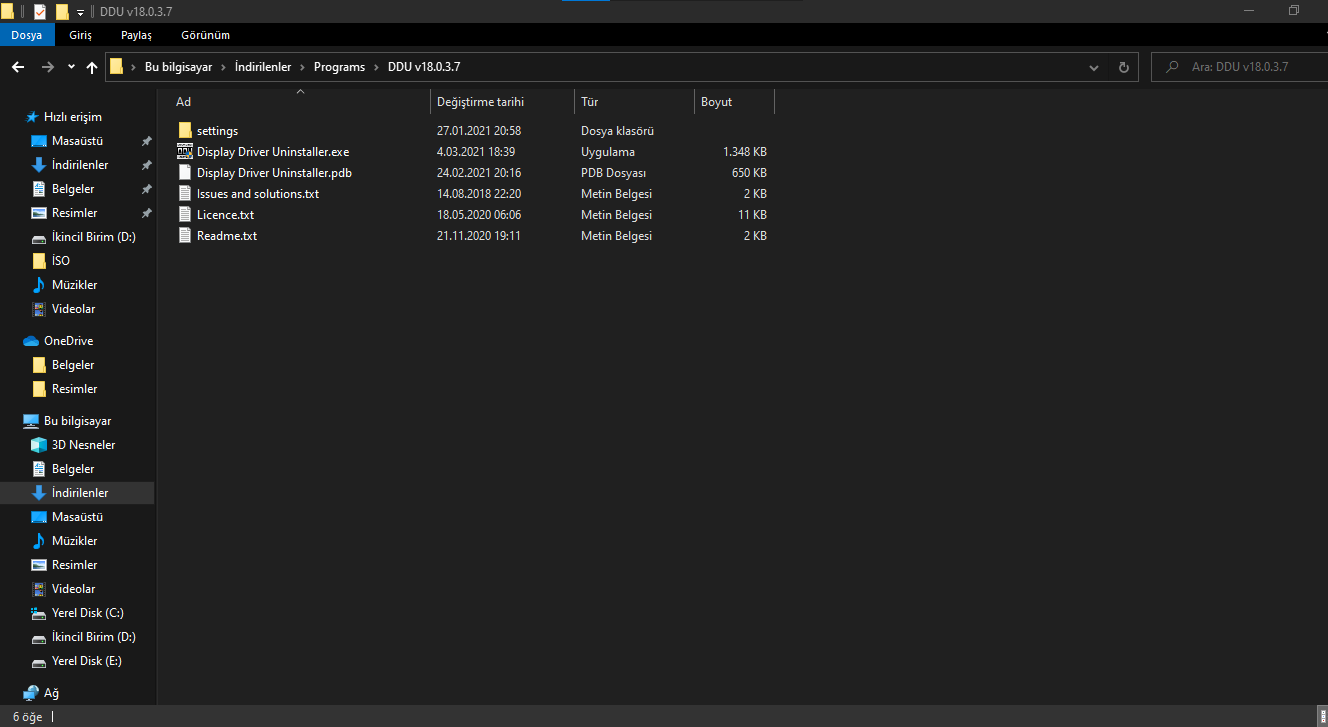Expand the chevron after Bu bilgisayar breadcrumb

(223, 67)
